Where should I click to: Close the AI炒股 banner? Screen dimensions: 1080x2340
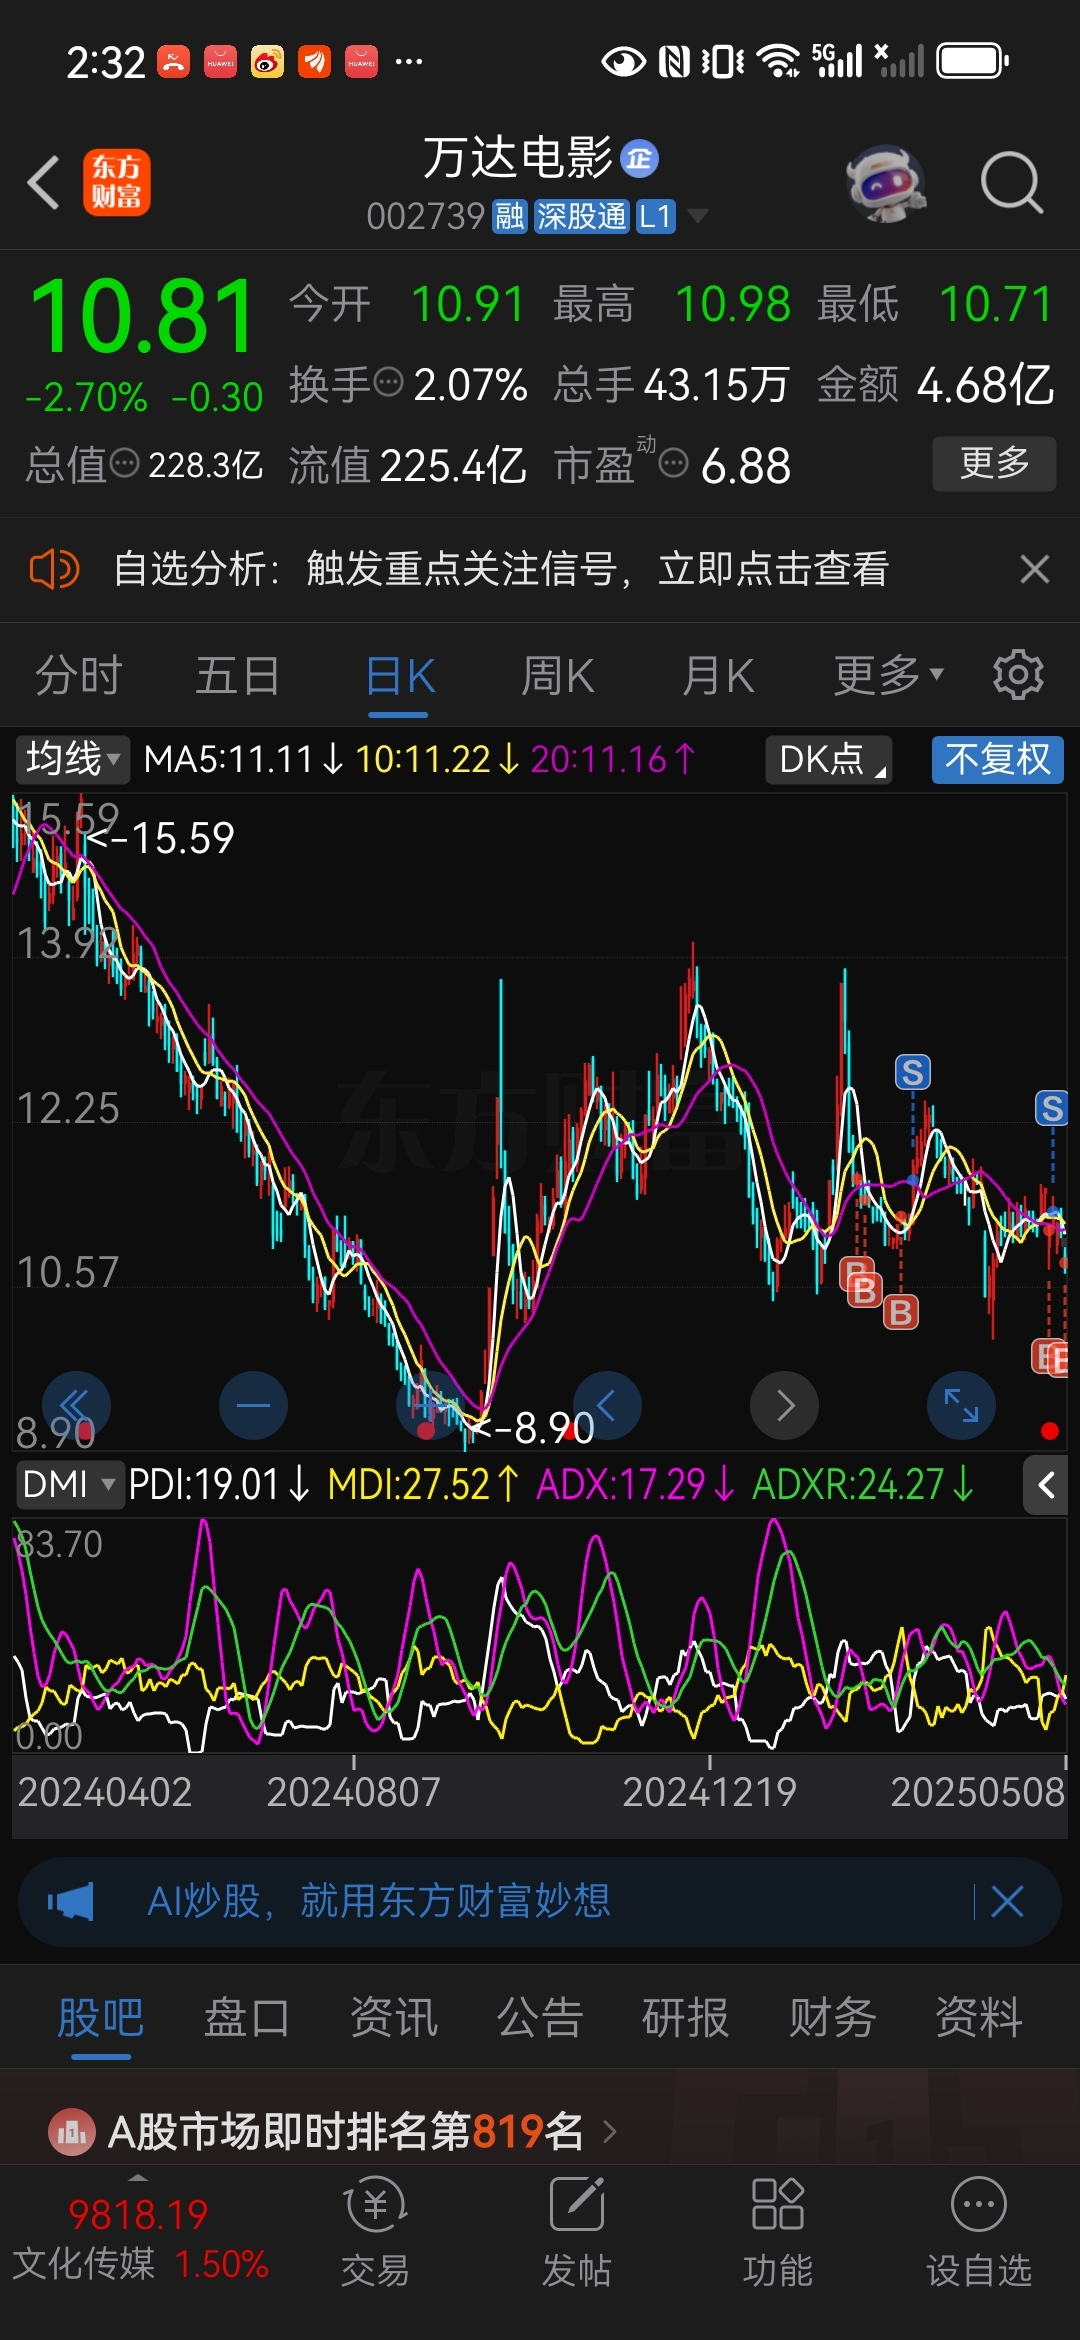click(1006, 1901)
